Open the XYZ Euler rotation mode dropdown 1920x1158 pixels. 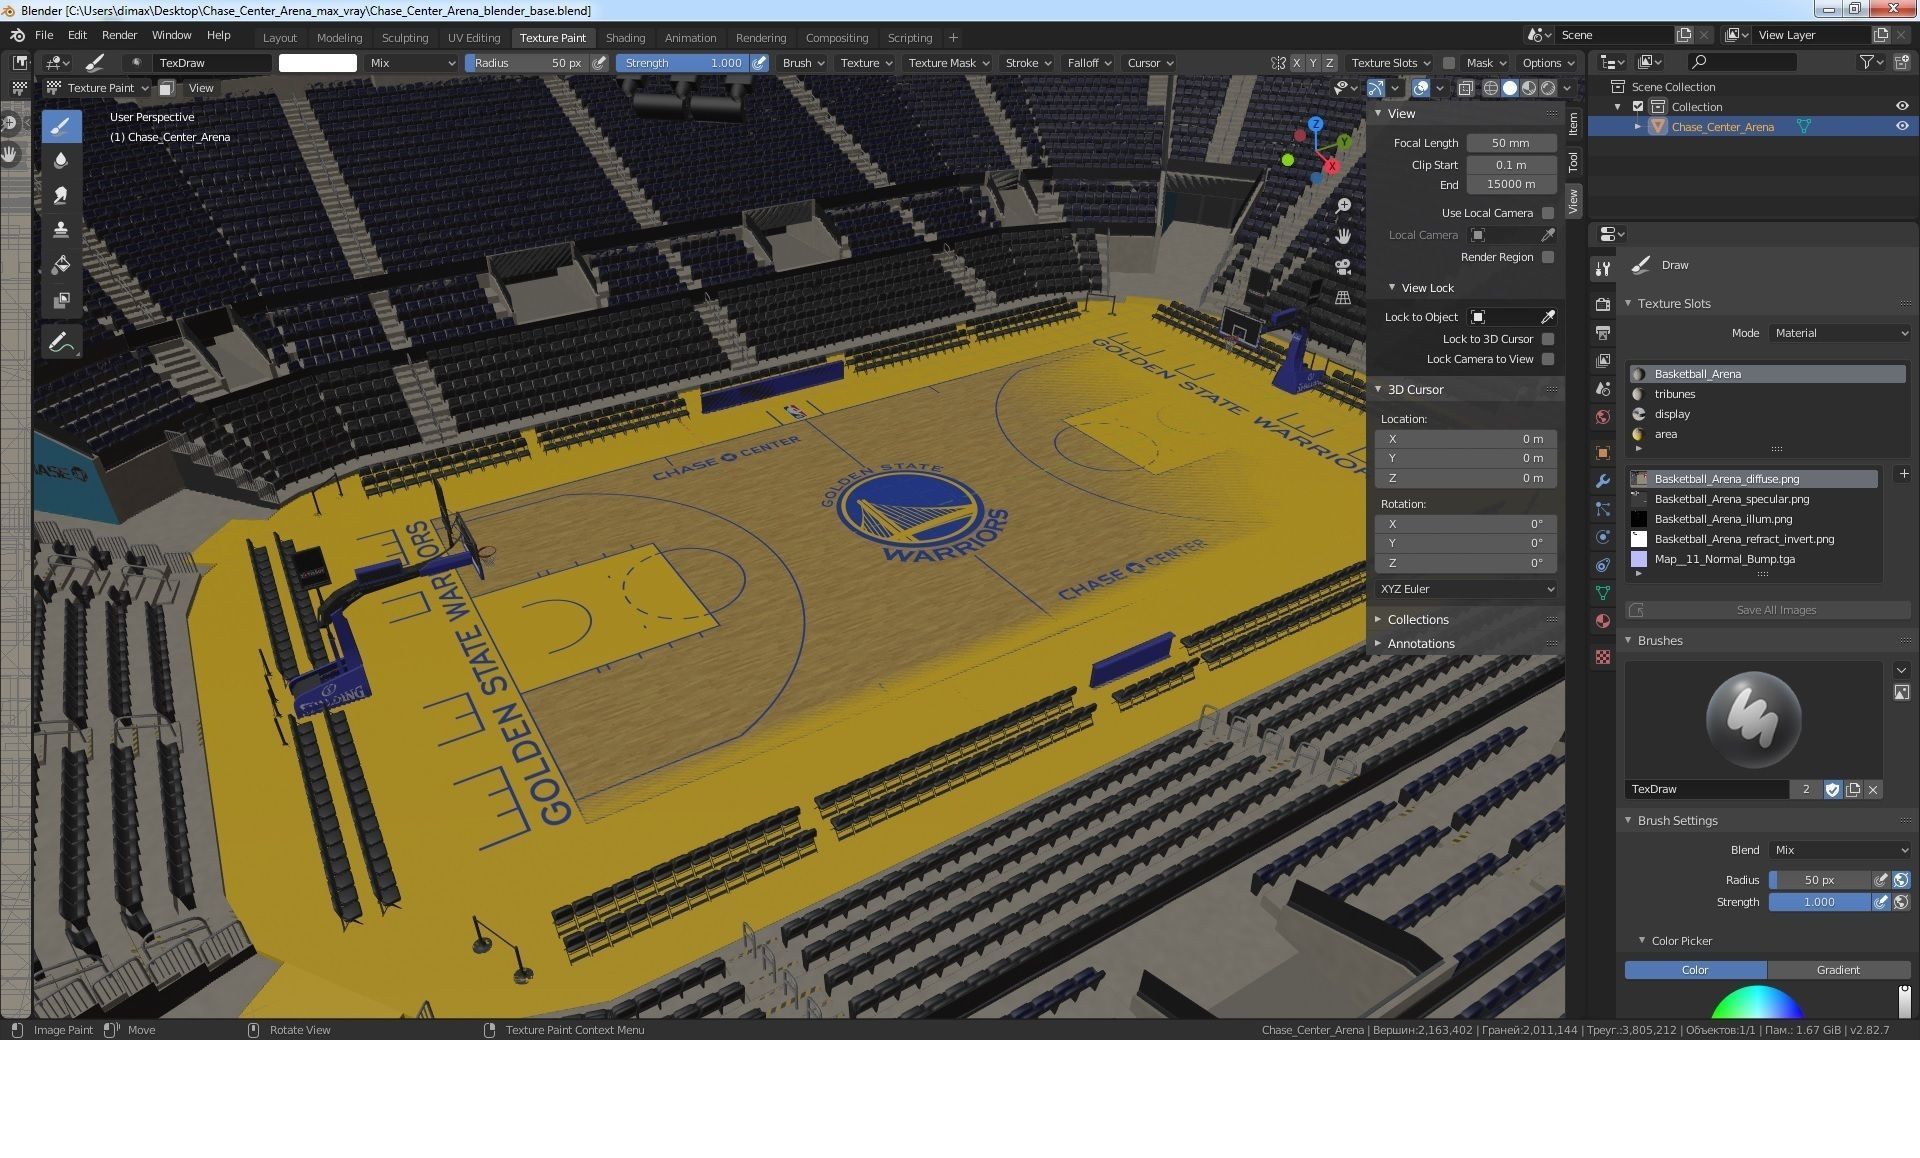pos(1466,589)
